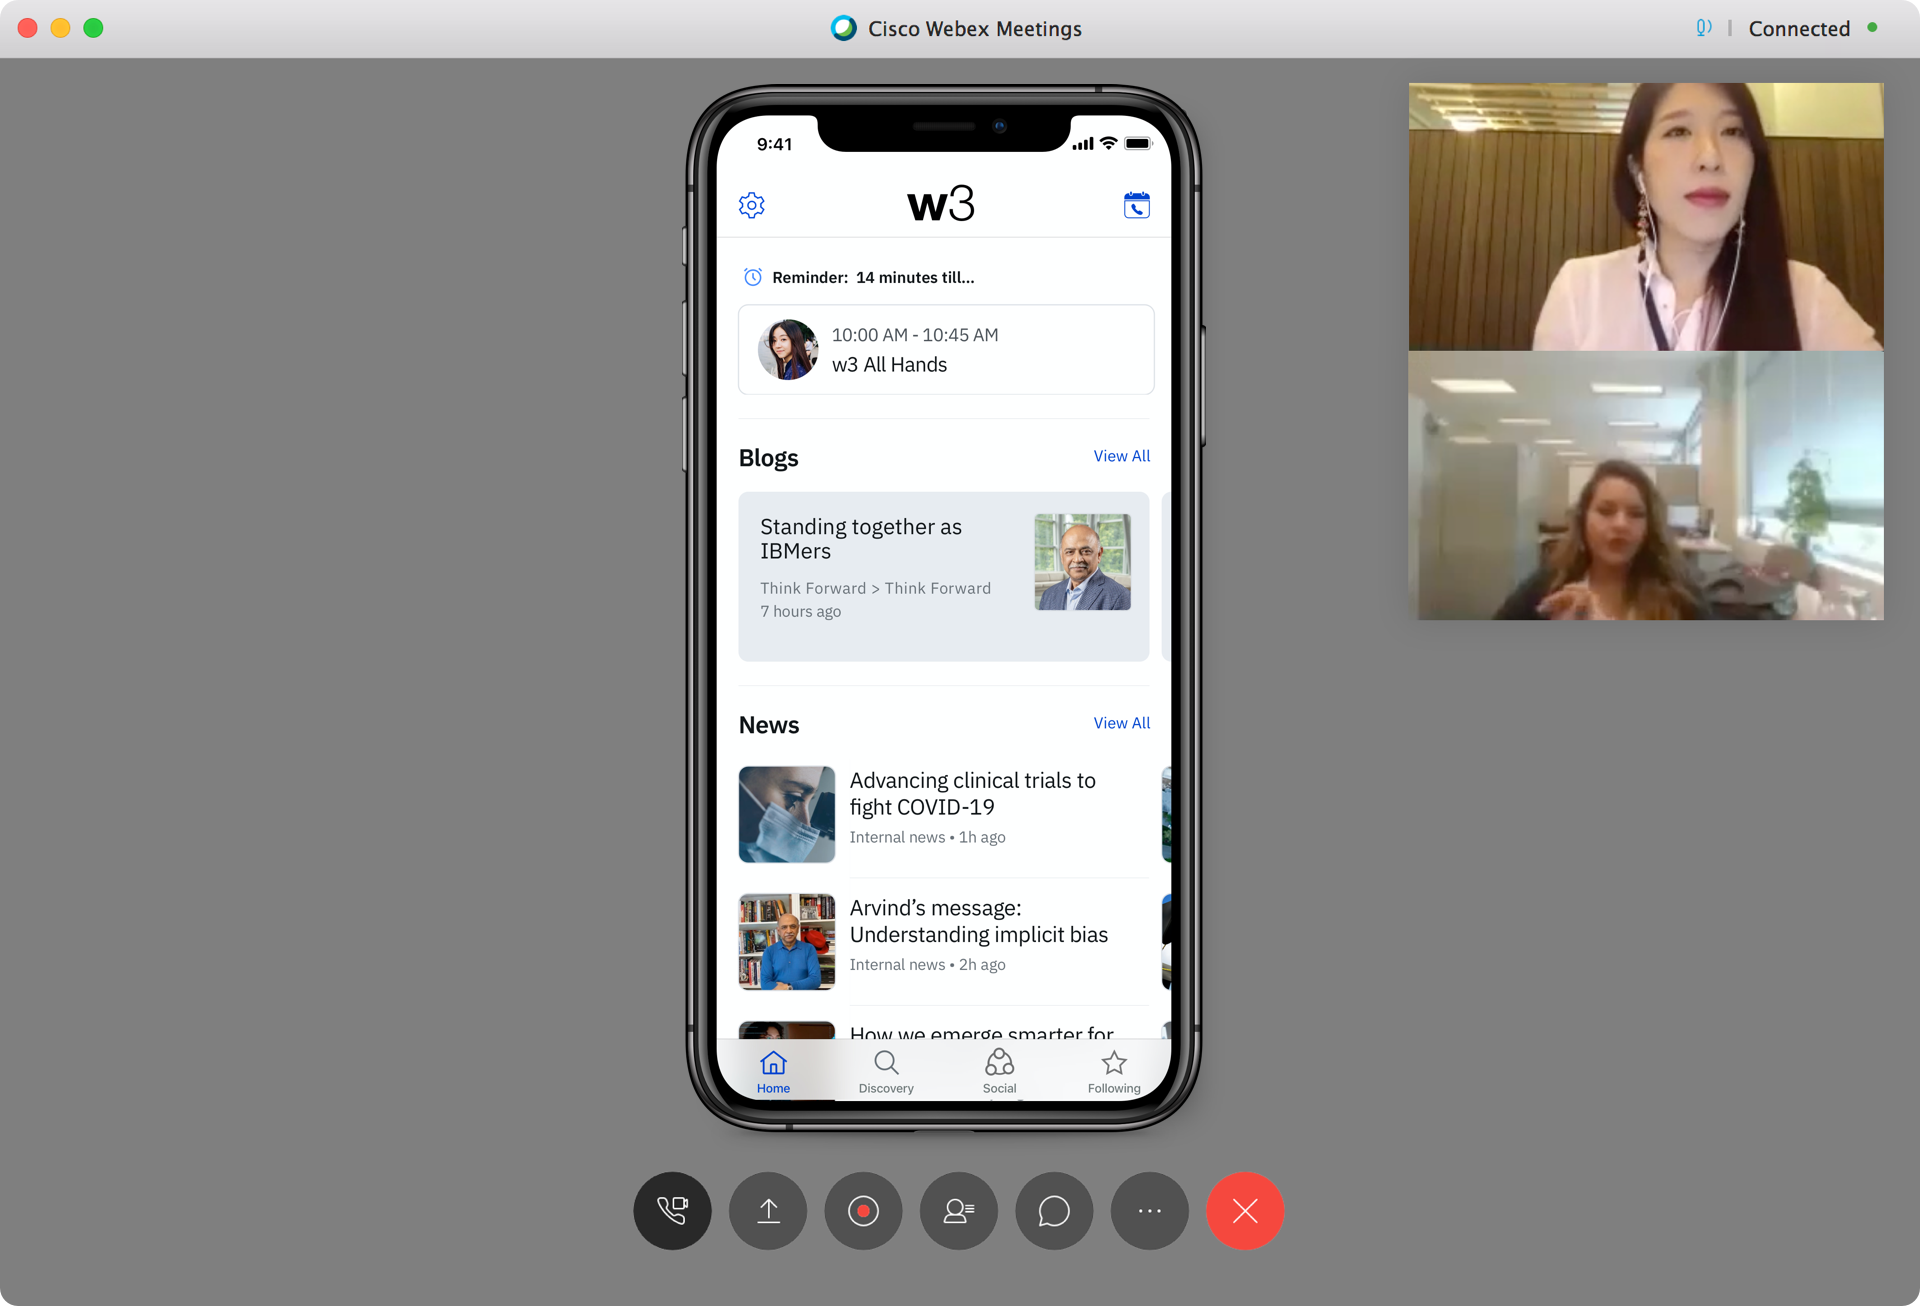
Task: Open Standing together as IBMers blog card
Action: [943, 575]
